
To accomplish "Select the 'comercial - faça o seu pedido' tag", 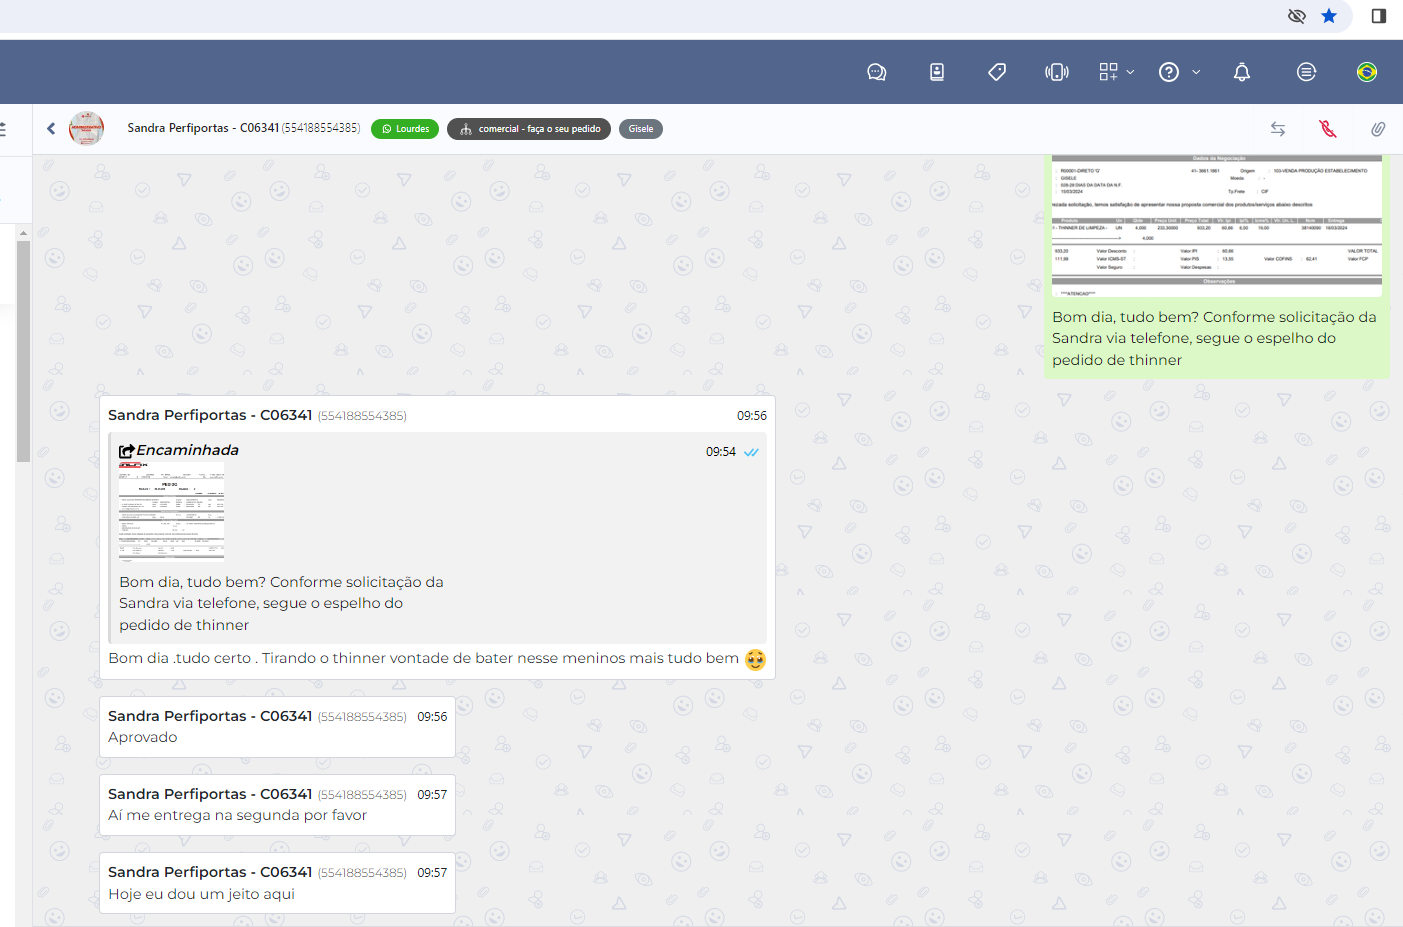I will pos(529,129).
